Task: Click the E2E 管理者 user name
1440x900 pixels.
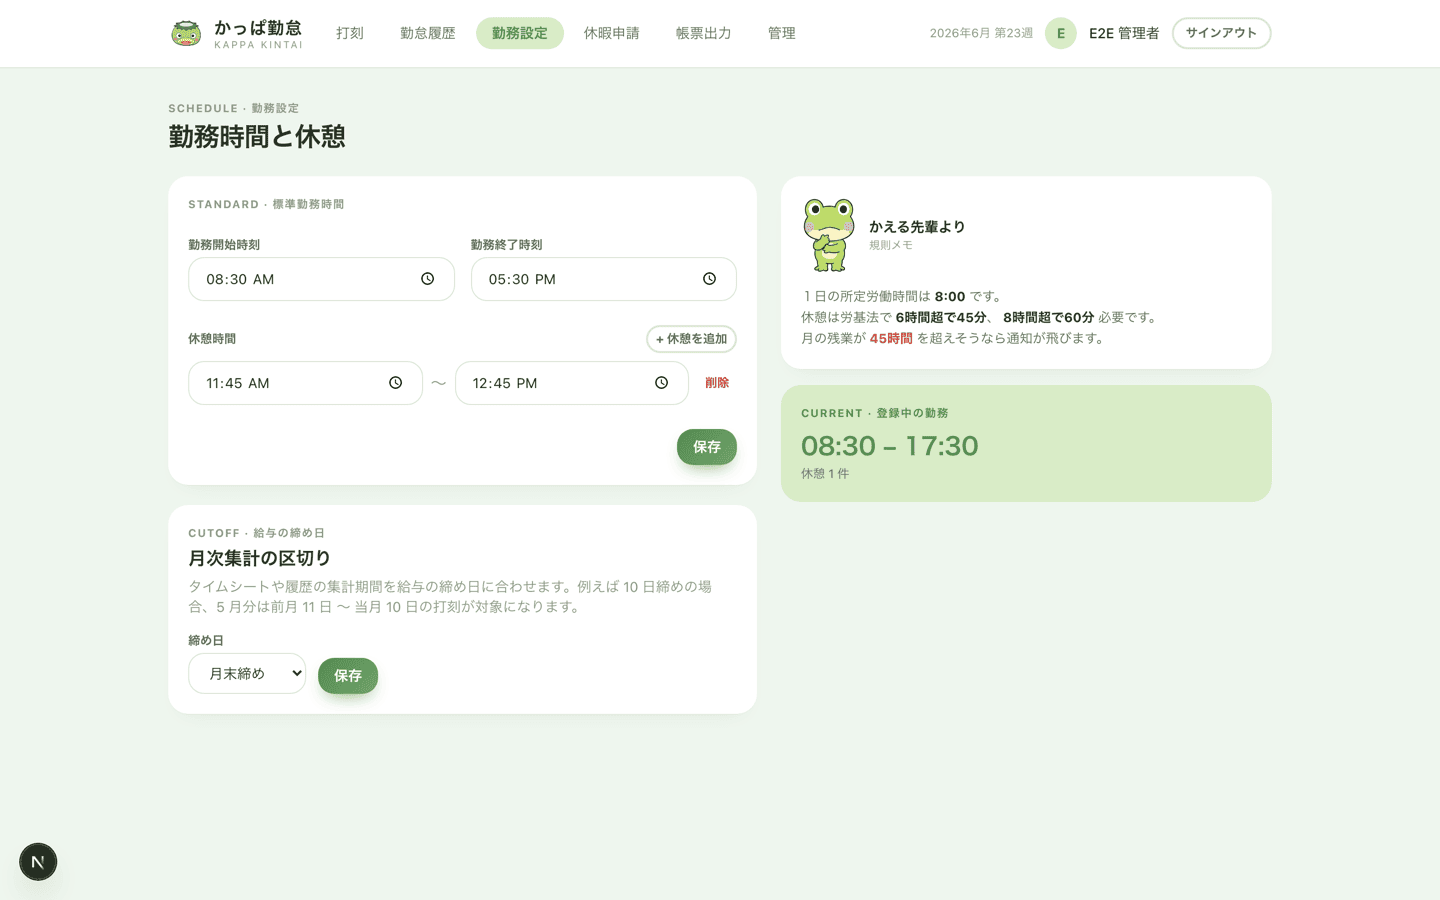Action: 1124,33
